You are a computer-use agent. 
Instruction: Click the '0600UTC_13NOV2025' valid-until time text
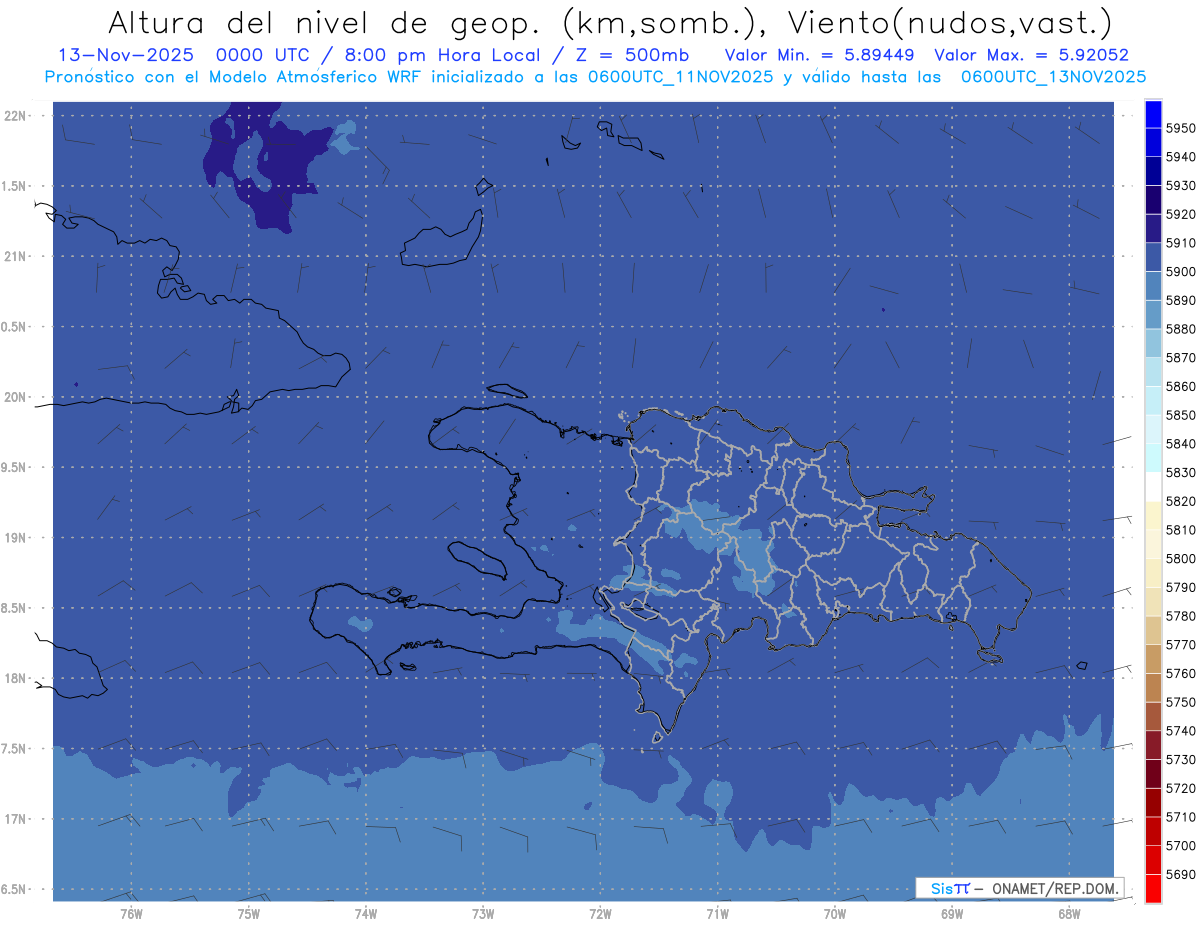pyautogui.click(x=1053, y=76)
